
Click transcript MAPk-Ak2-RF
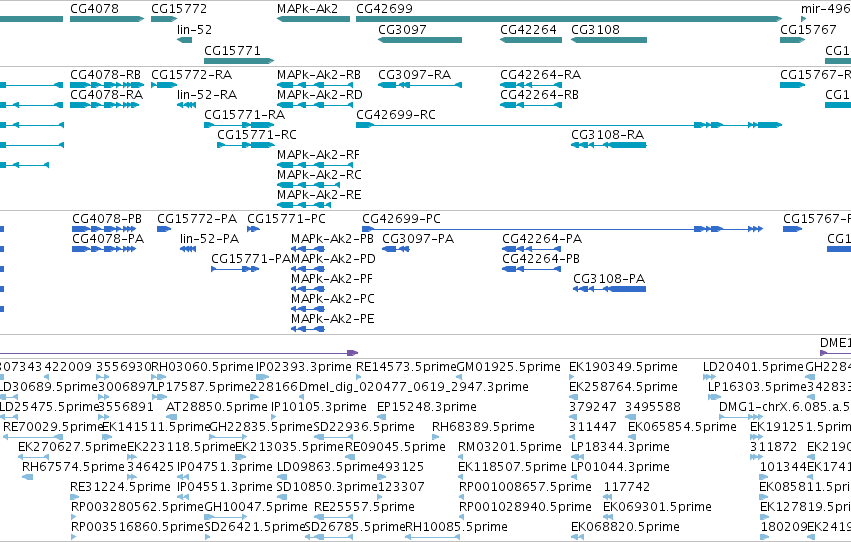pos(318,155)
